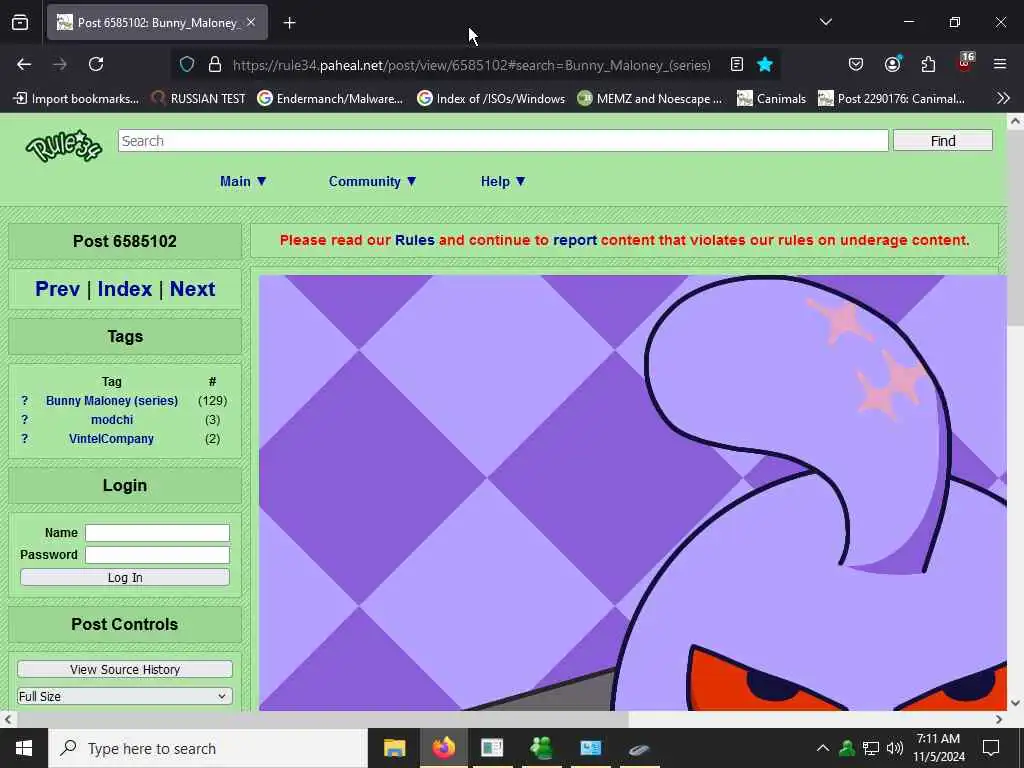
Task: Open the Firefox hamburger application menu
Action: coord(1000,64)
